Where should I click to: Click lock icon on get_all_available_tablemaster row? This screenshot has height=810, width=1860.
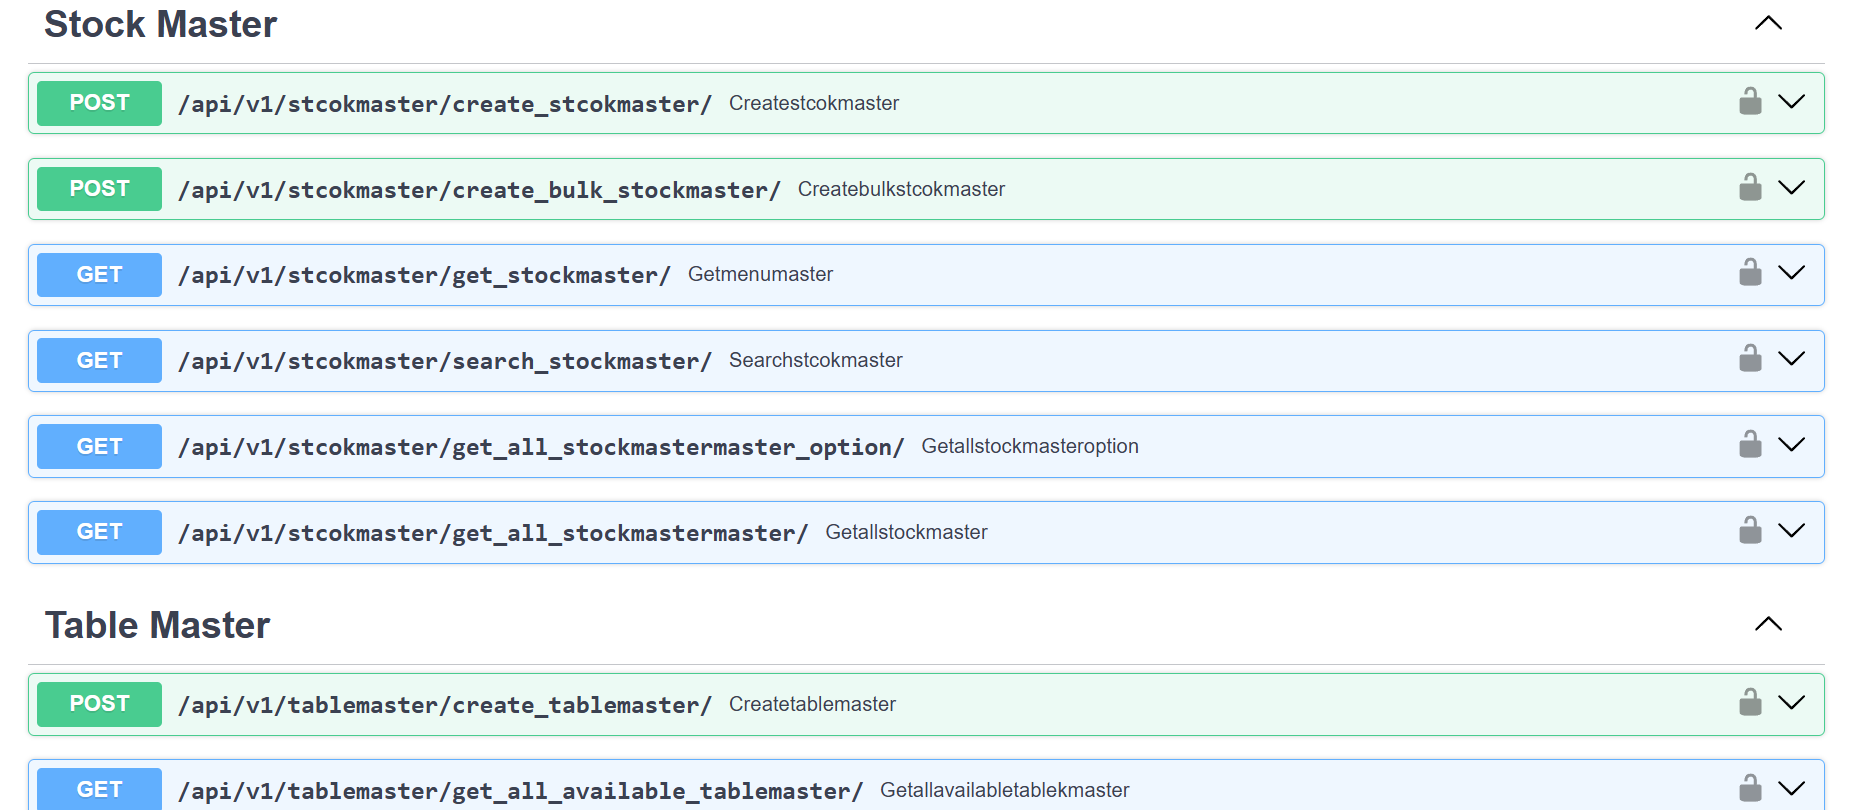(x=1750, y=788)
